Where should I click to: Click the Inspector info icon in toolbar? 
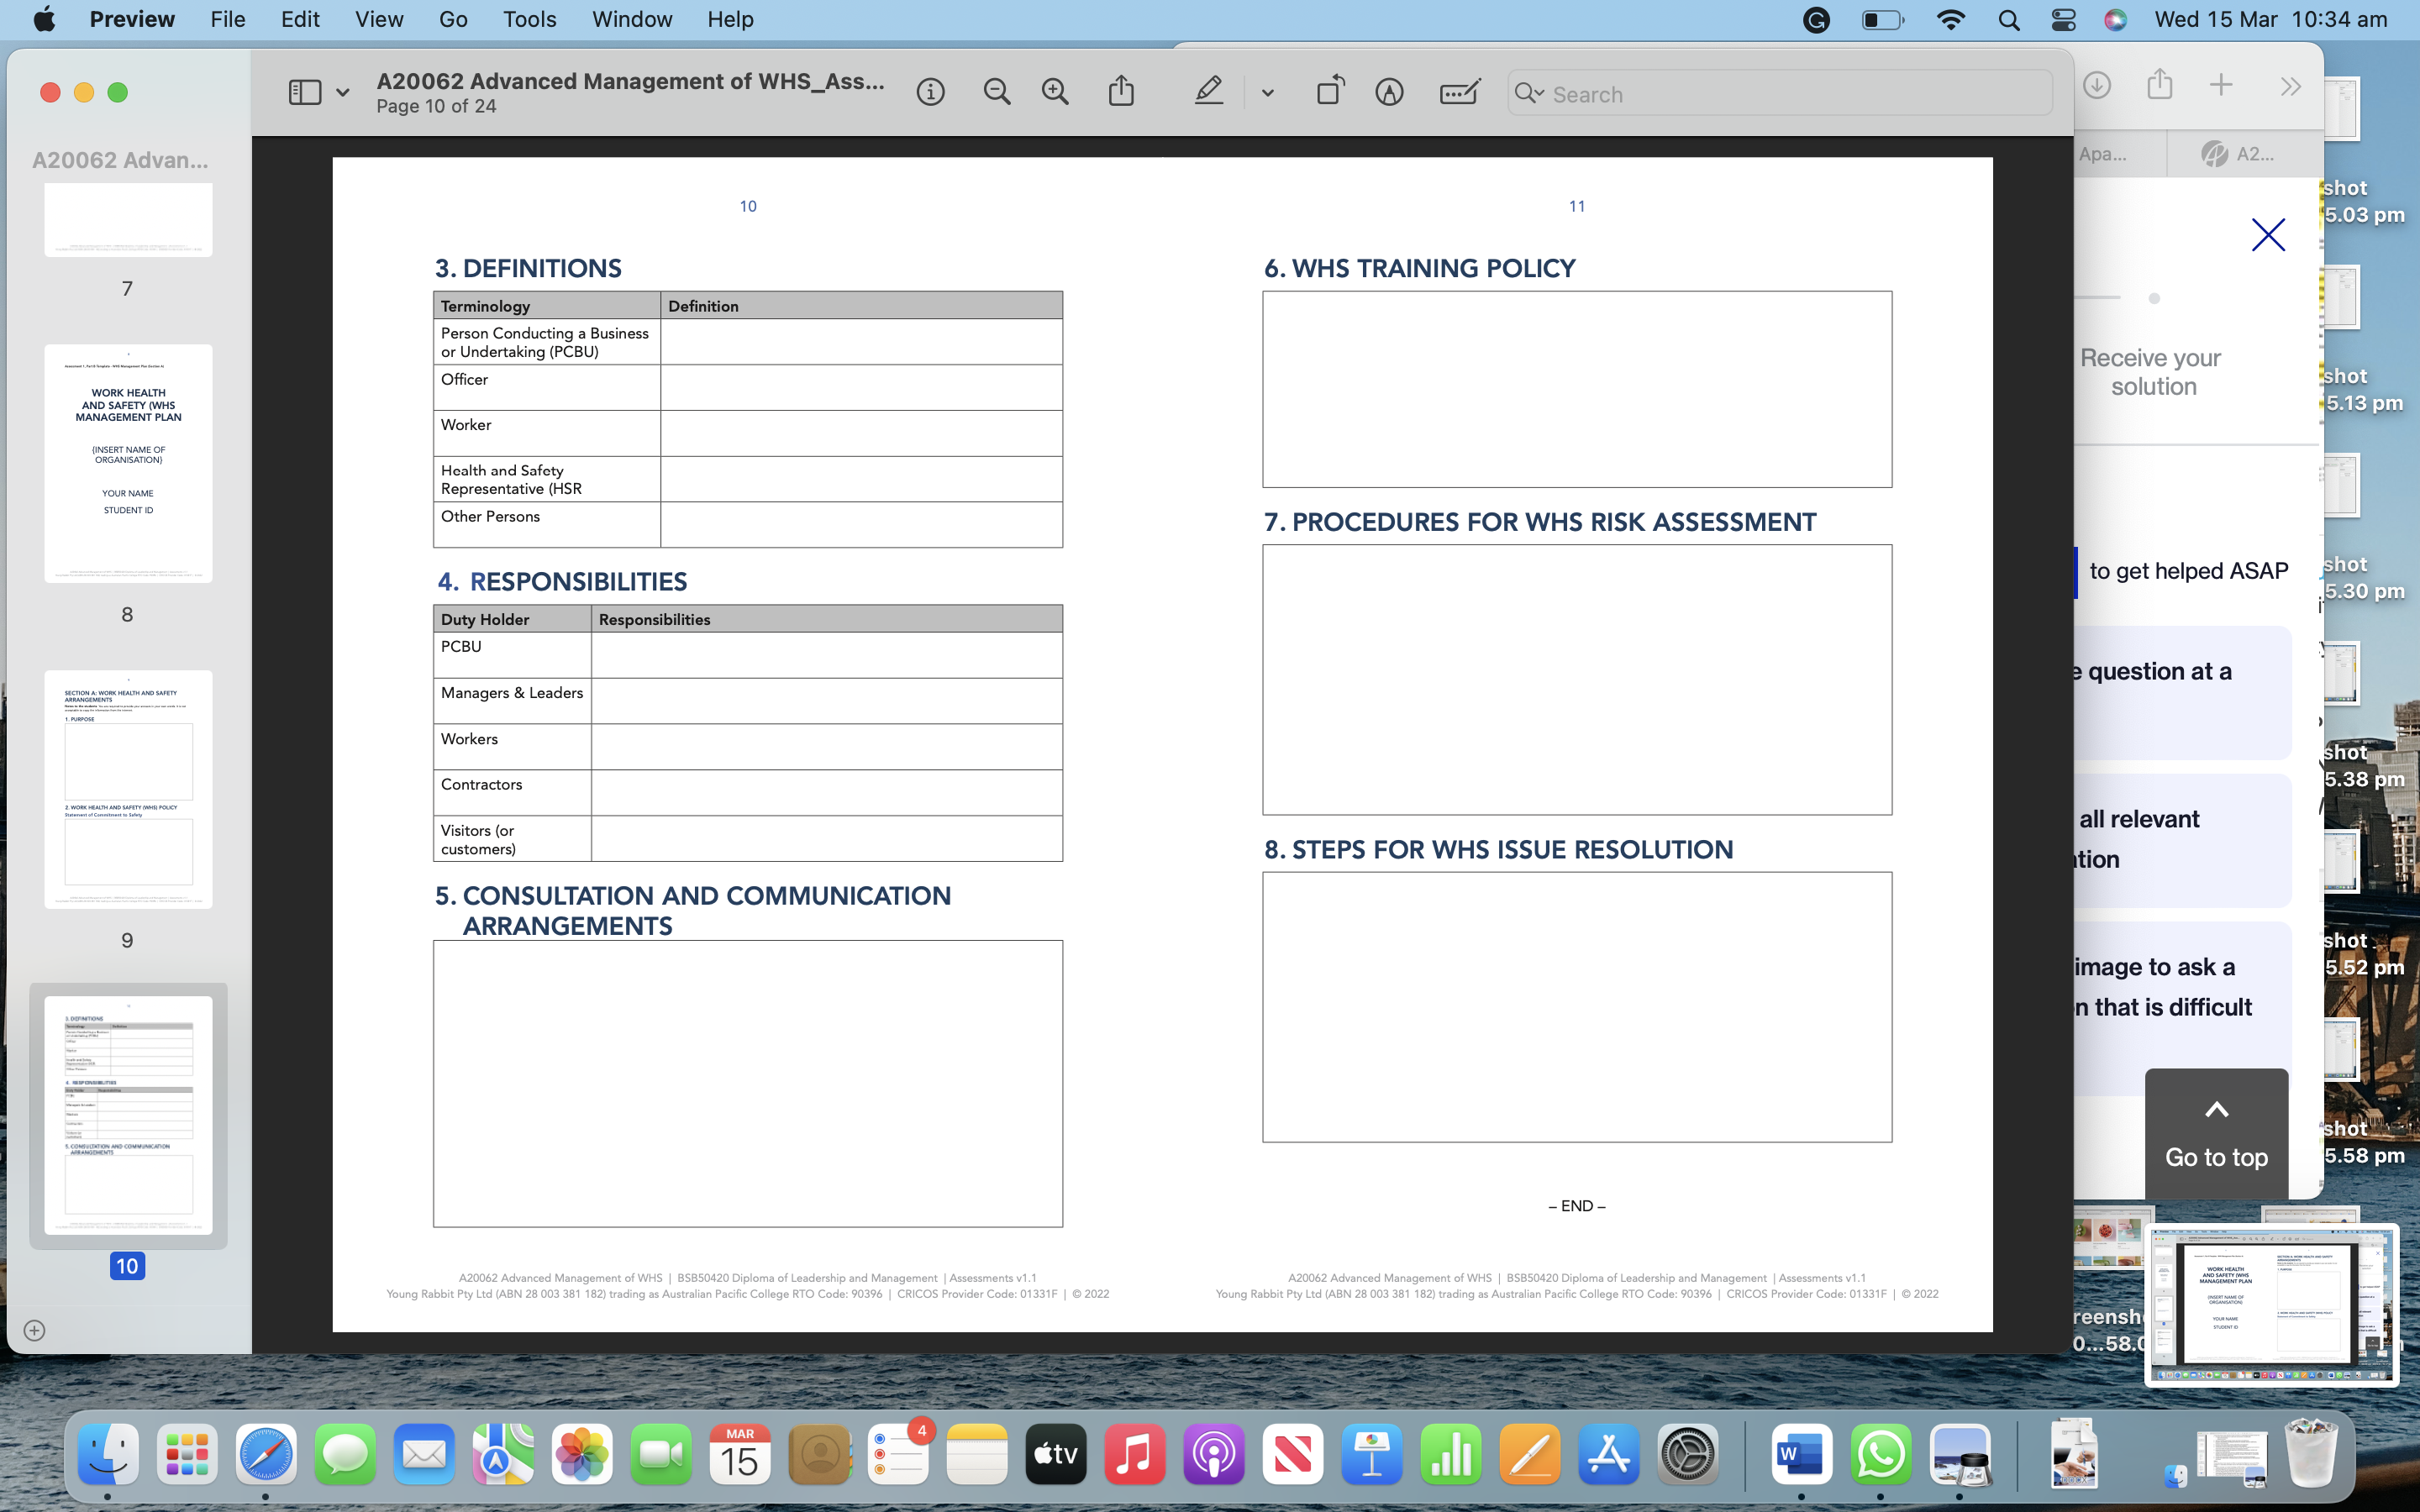[x=930, y=93]
